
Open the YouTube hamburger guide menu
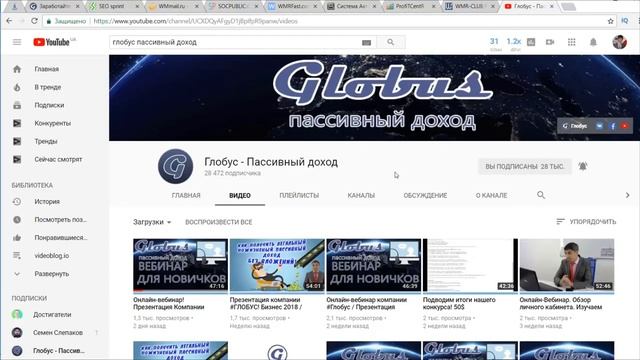coord(17,42)
